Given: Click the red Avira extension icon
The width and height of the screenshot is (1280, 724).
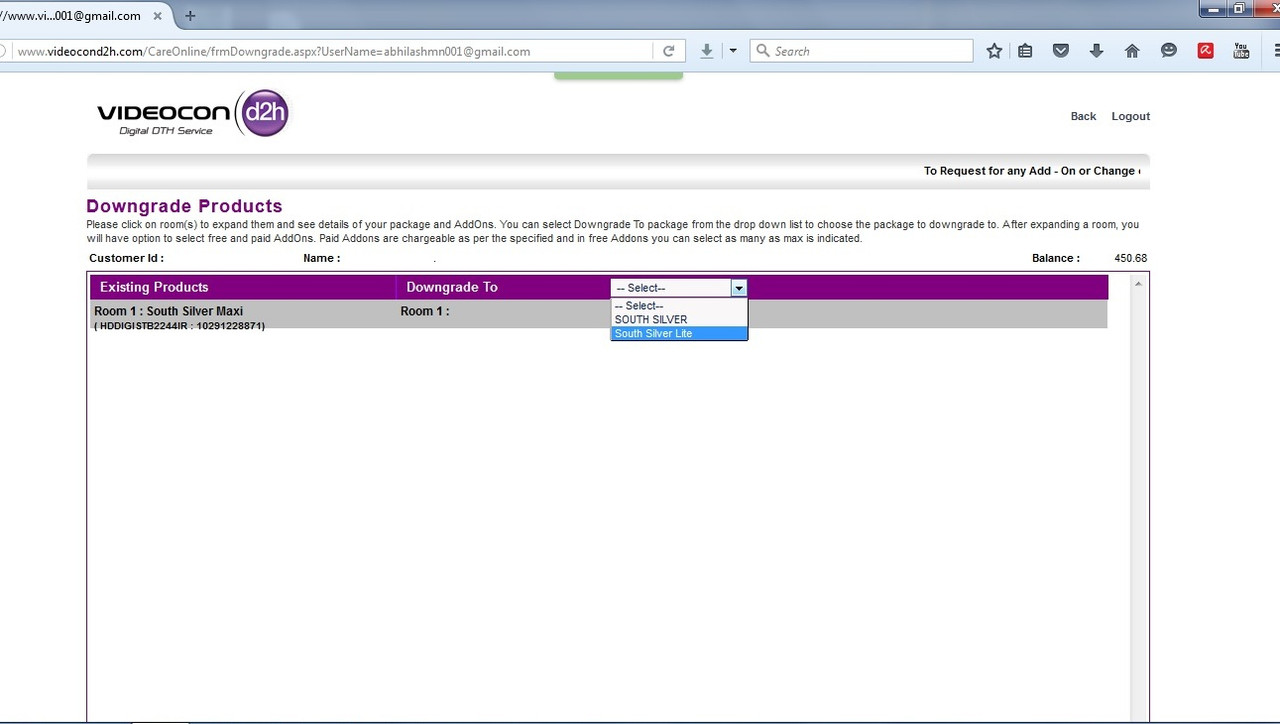Looking at the screenshot, I should click(x=1205, y=51).
